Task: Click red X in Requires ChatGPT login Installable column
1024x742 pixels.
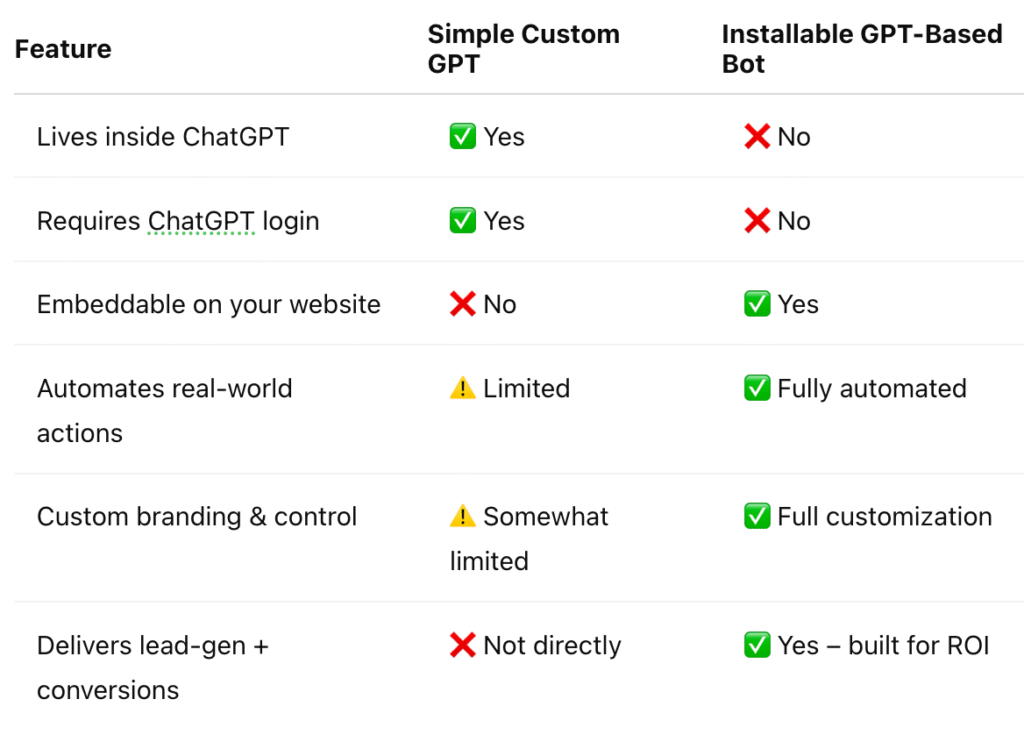Action: pos(757,221)
